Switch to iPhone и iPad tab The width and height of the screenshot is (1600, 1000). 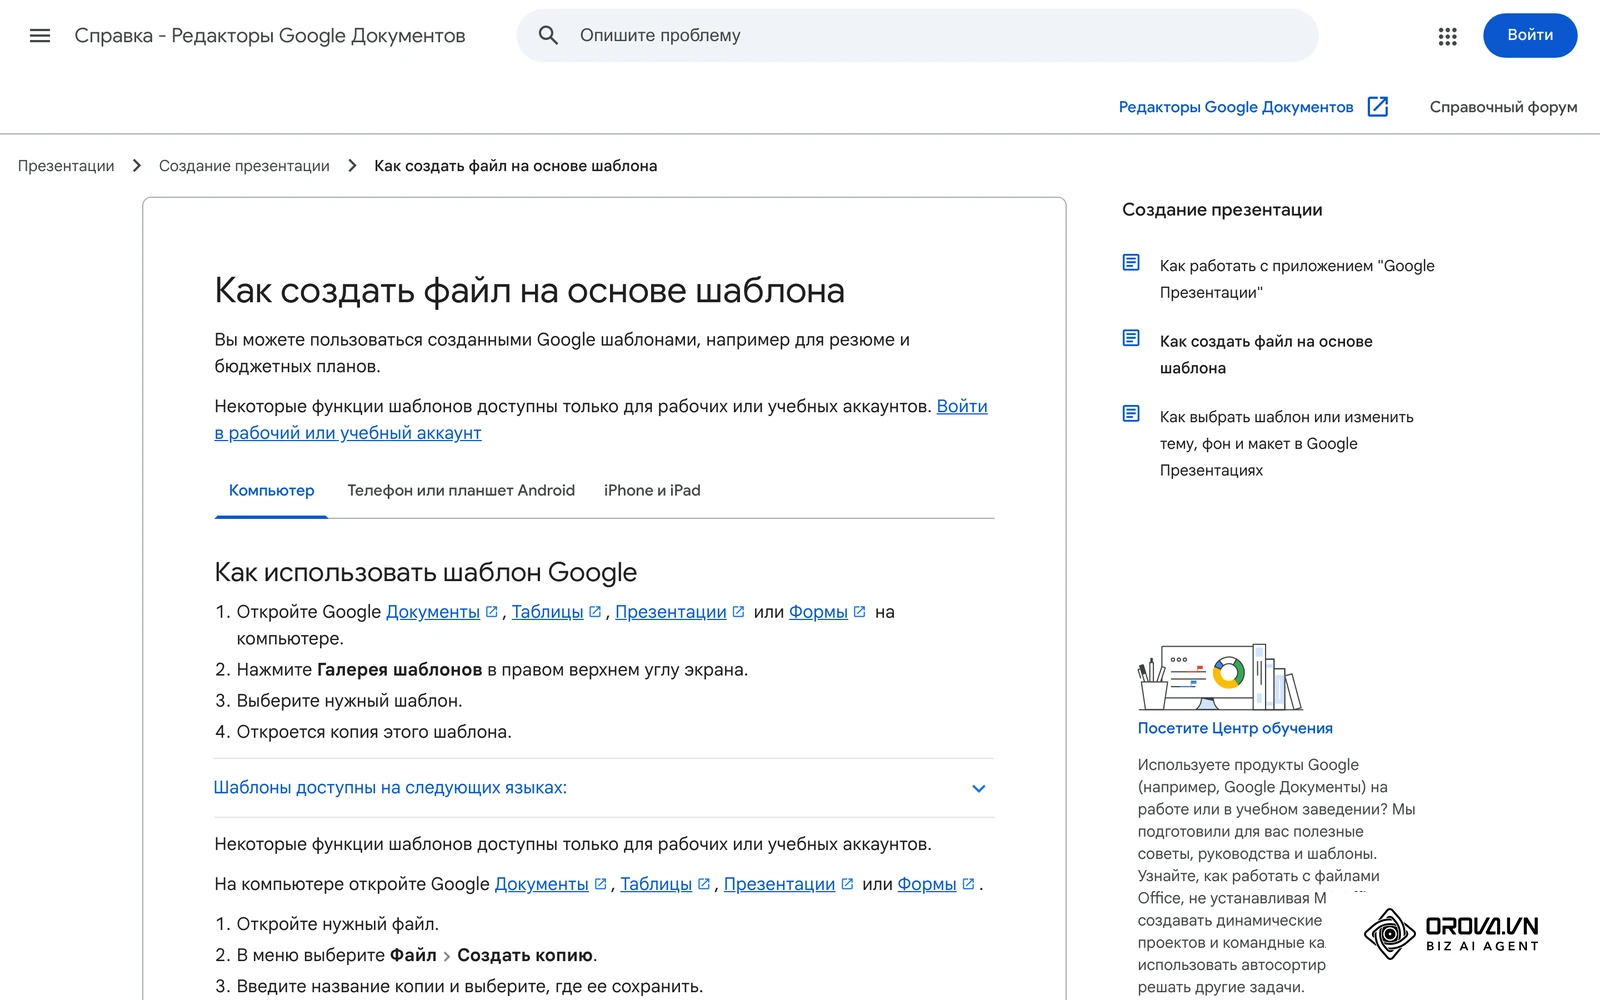[x=652, y=491]
